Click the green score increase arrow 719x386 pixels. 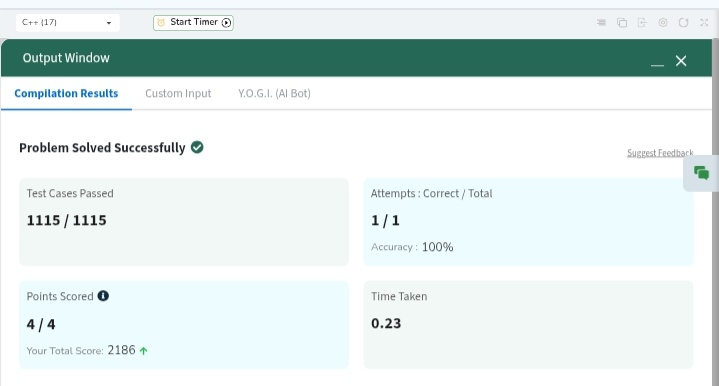[144, 351]
